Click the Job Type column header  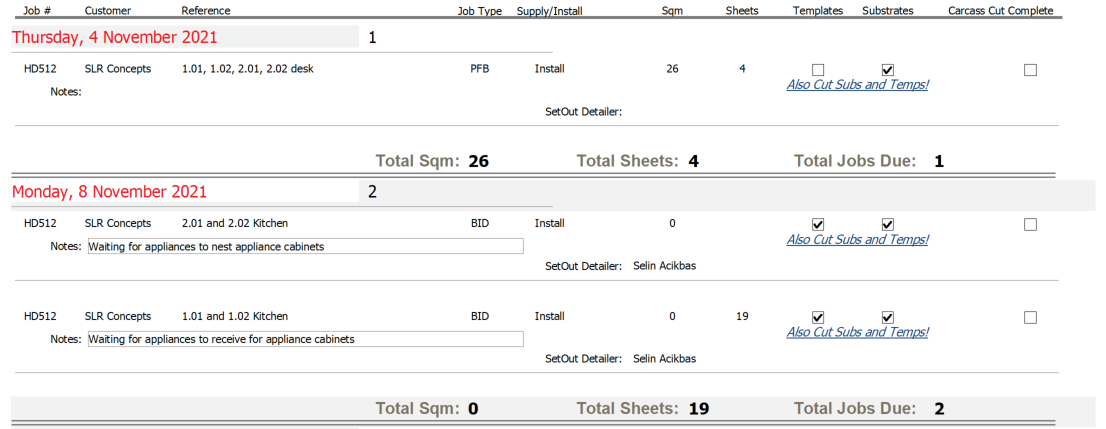point(479,11)
